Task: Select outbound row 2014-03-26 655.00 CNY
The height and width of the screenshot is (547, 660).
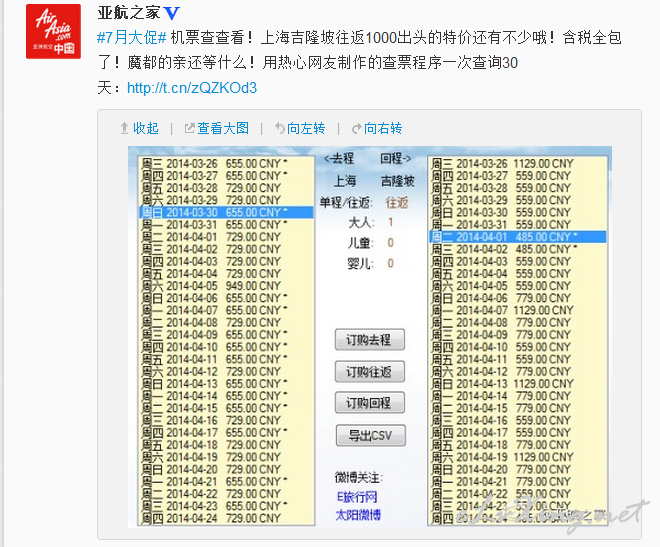Action: (226, 163)
